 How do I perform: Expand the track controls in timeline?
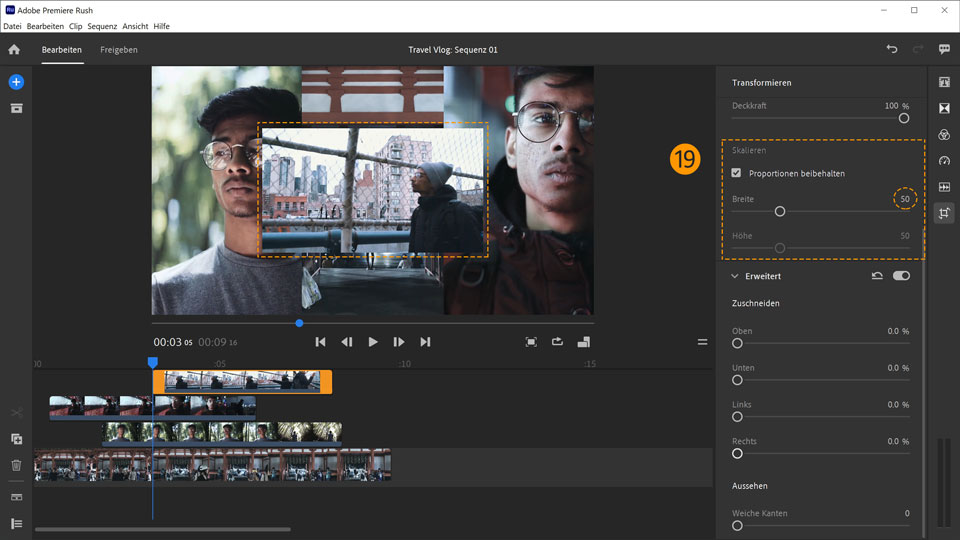[x=16, y=523]
